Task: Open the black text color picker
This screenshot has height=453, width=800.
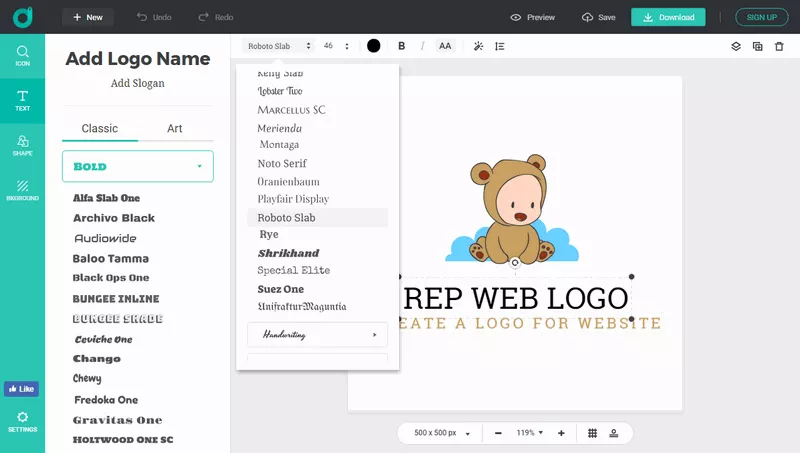Action: 373,46
